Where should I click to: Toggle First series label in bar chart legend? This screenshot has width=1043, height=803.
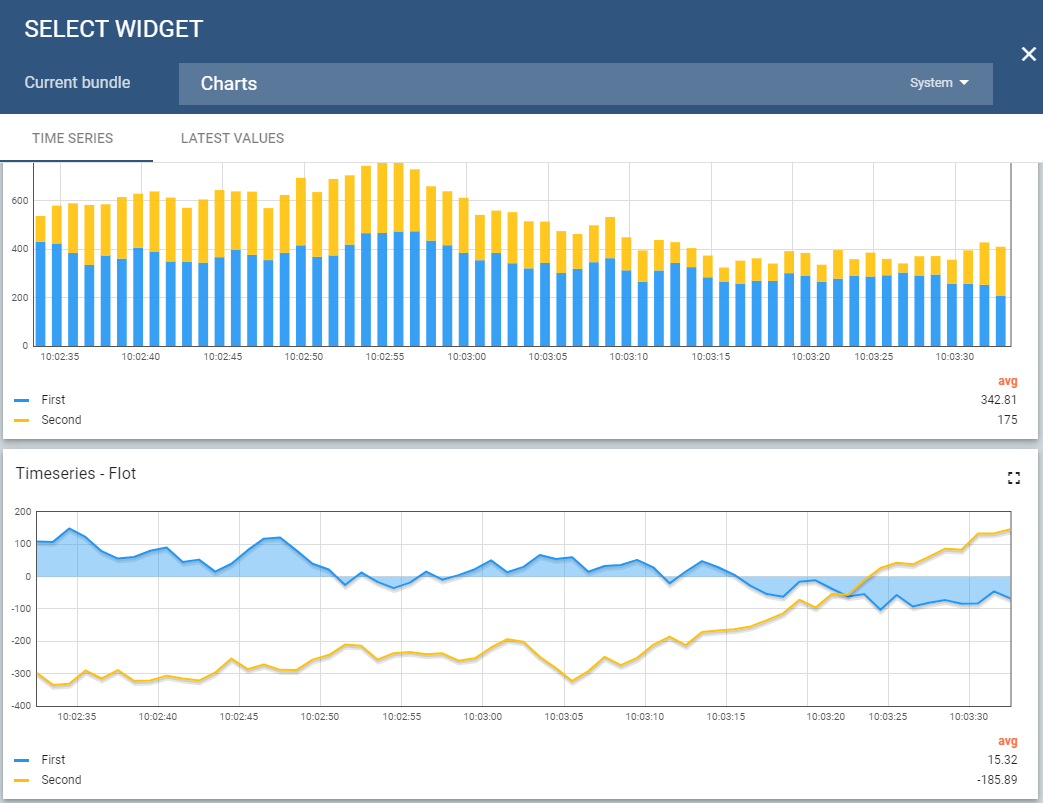pos(53,400)
